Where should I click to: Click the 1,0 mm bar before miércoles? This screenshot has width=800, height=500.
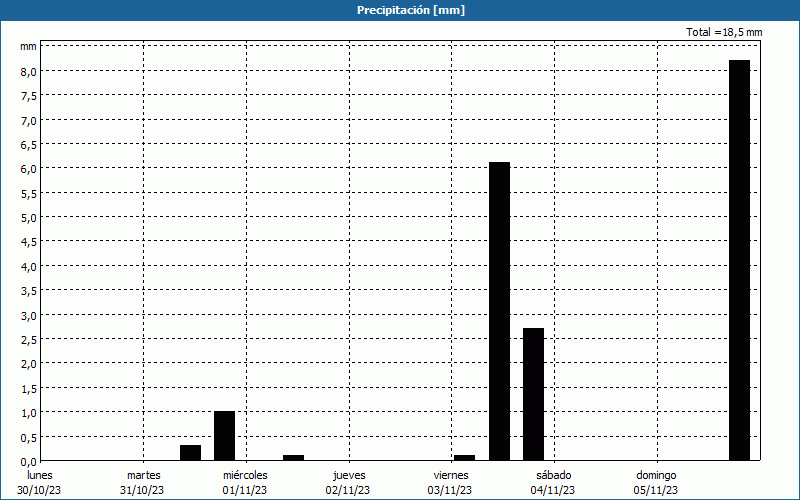pyautogui.click(x=224, y=436)
